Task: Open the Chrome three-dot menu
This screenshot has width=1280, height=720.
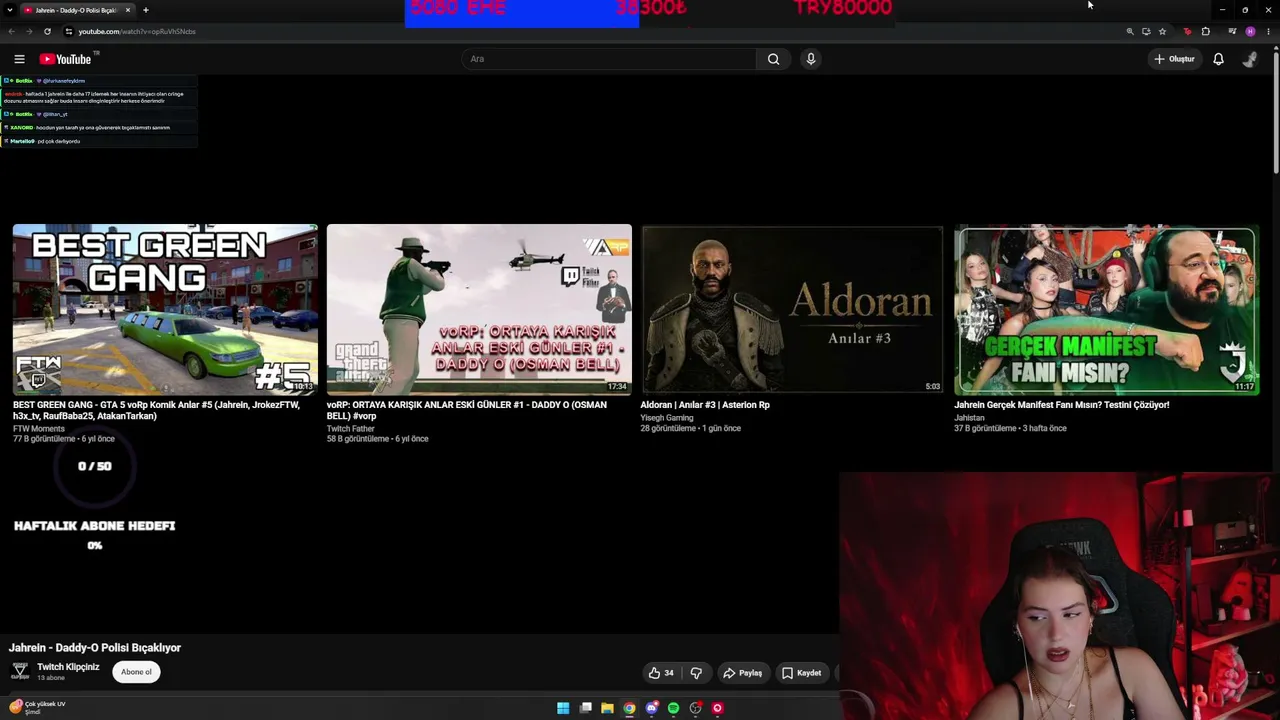Action: click(x=1268, y=31)
